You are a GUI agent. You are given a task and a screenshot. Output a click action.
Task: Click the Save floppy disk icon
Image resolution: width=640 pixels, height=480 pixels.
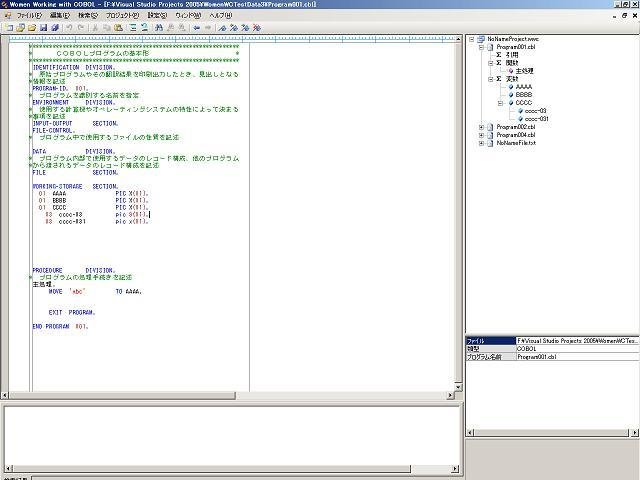tap(43, 28)
